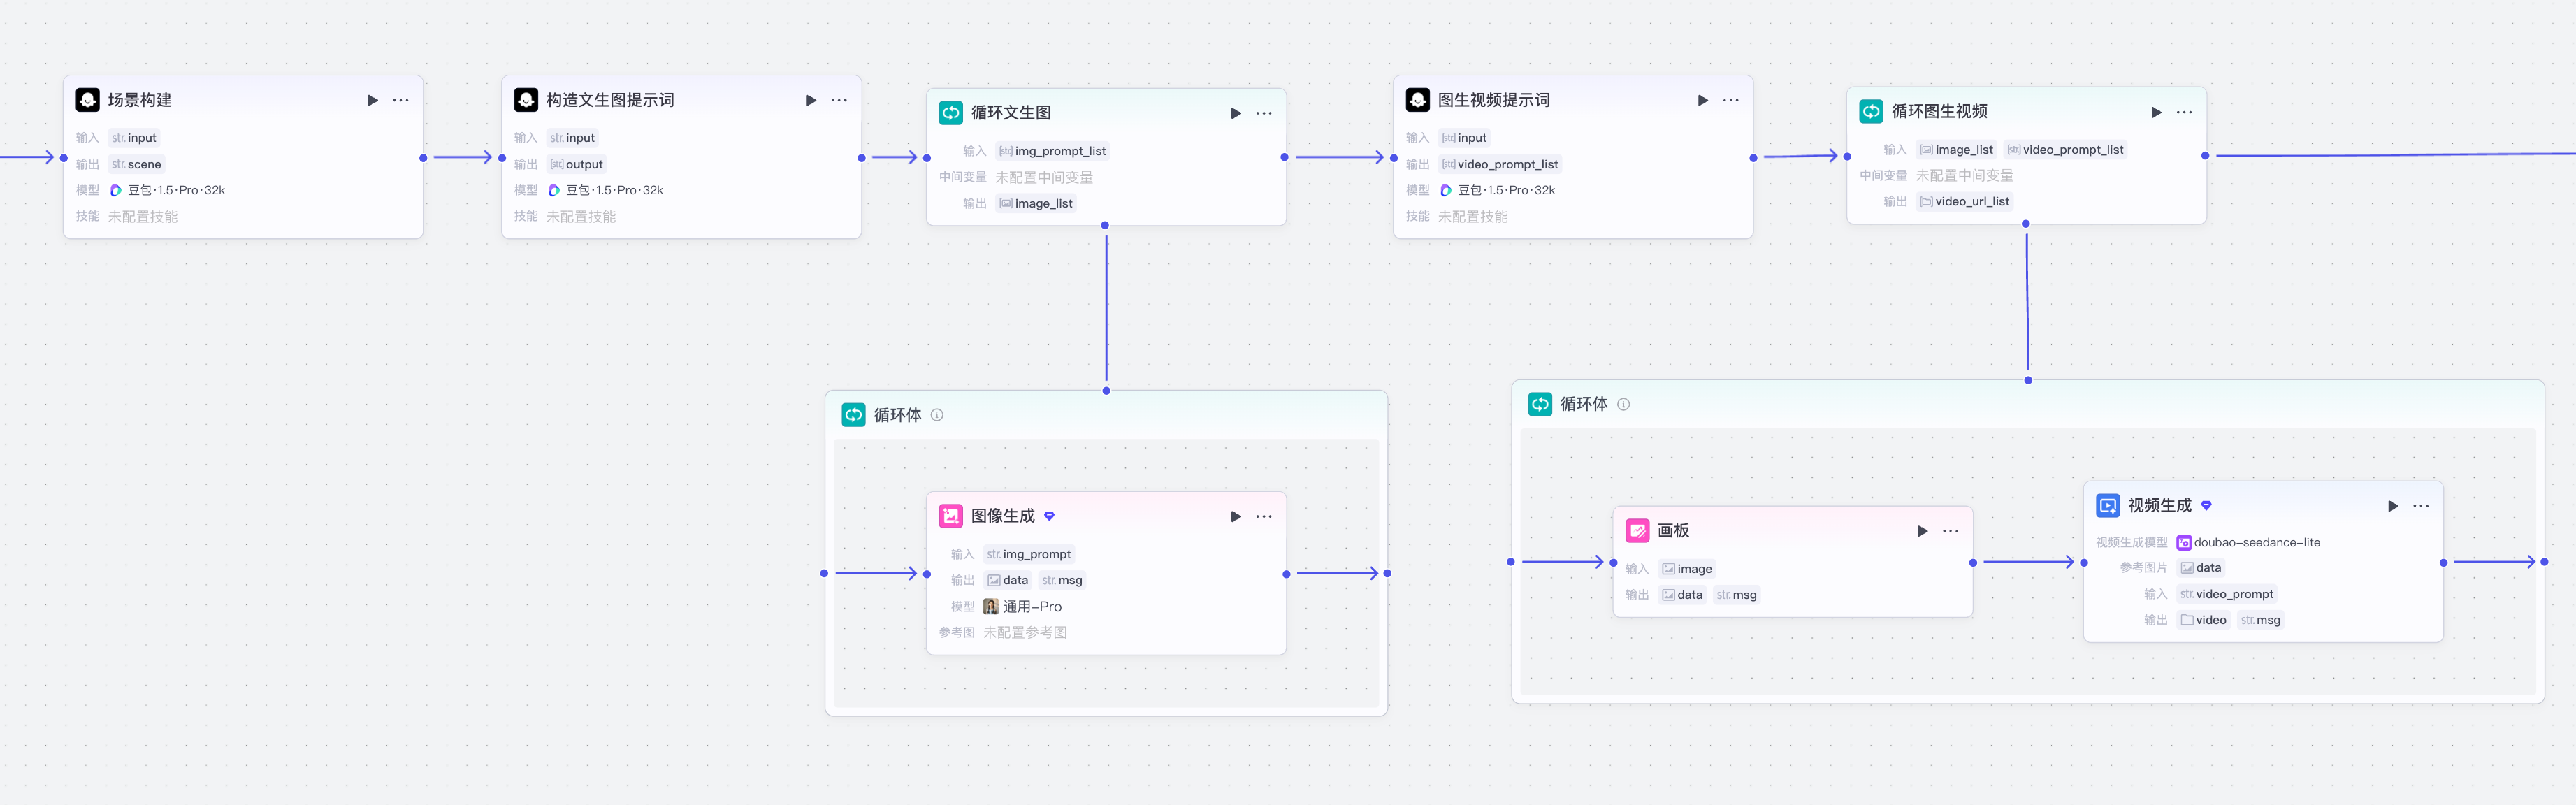
Task: Open more options on 视频生成 node
Action: click(x=2420, y=505)
